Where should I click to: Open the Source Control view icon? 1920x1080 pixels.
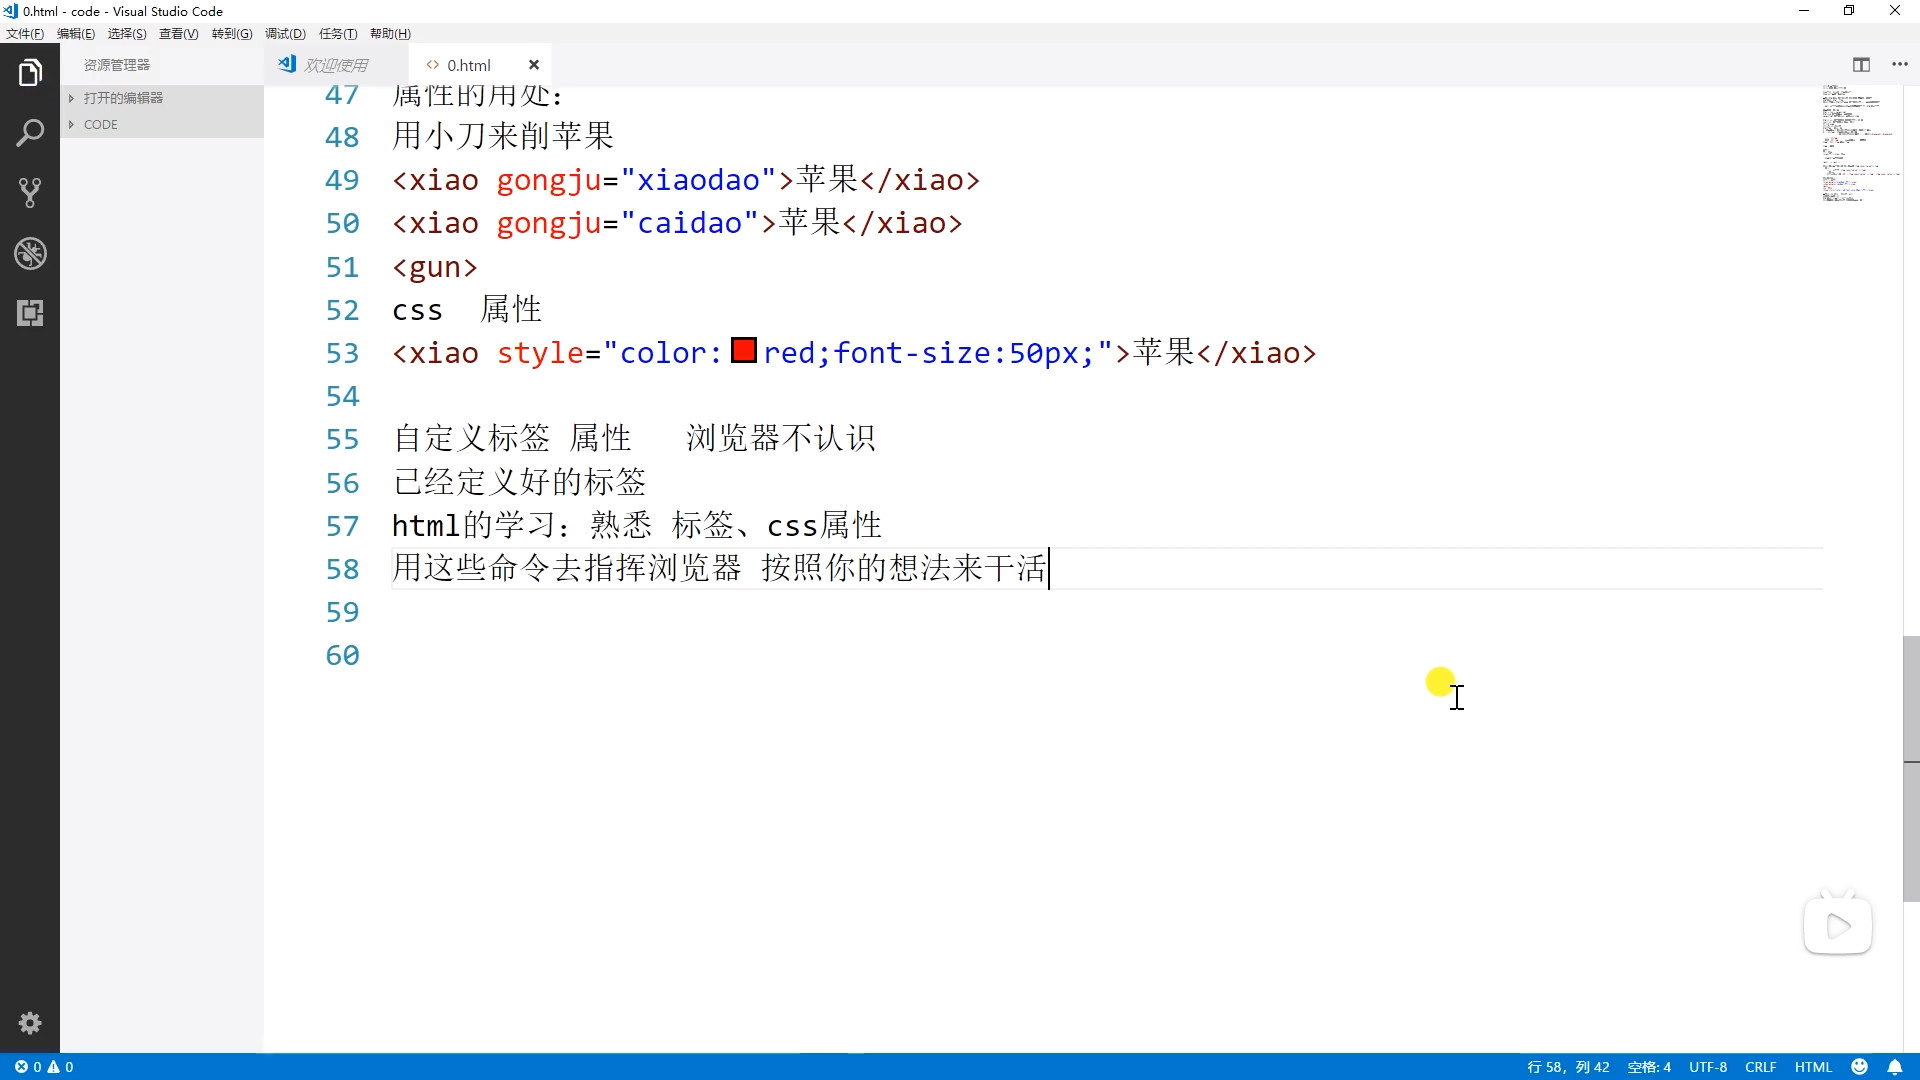[x=30, y=193]
